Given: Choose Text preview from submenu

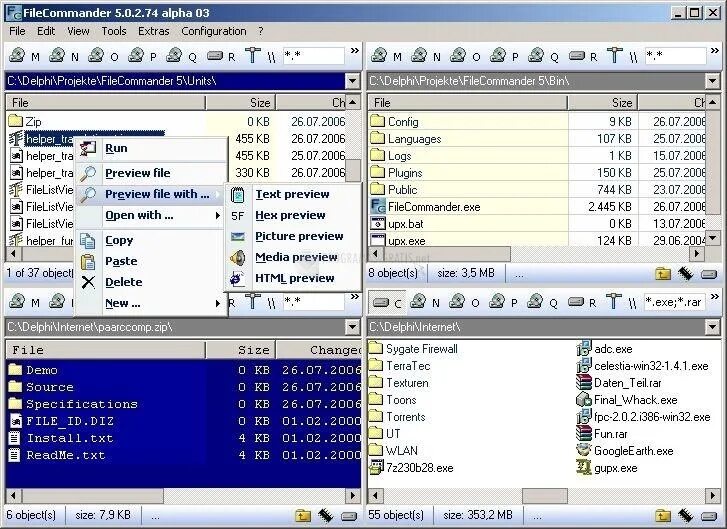Looking at the screenshot, I should (x=292, y=194).
